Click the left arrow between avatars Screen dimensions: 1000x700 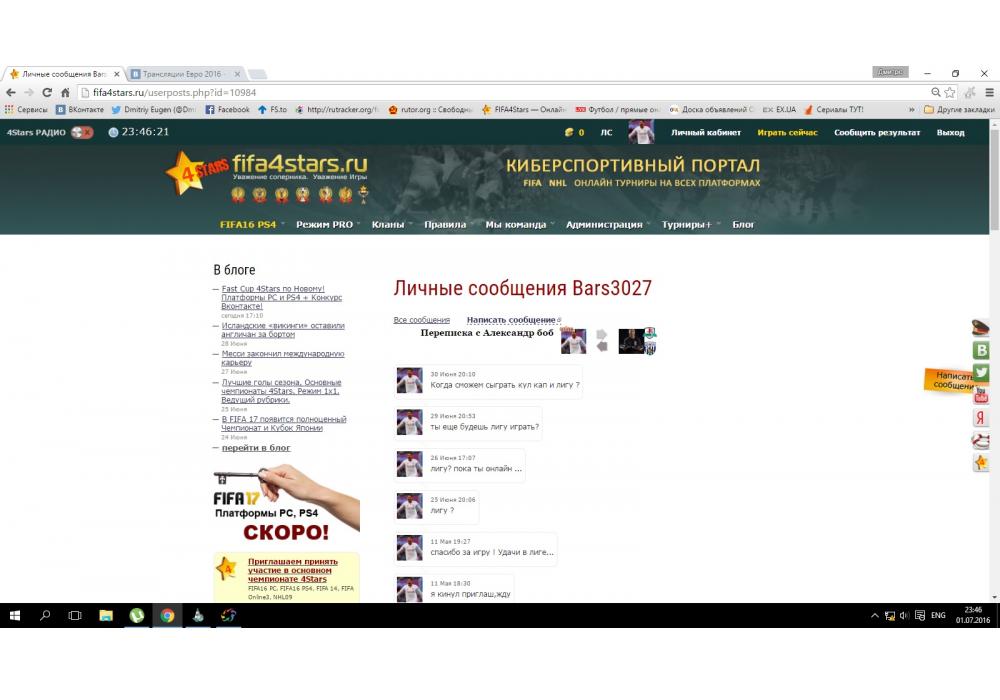pyautogui.click(x=601, y=346)
